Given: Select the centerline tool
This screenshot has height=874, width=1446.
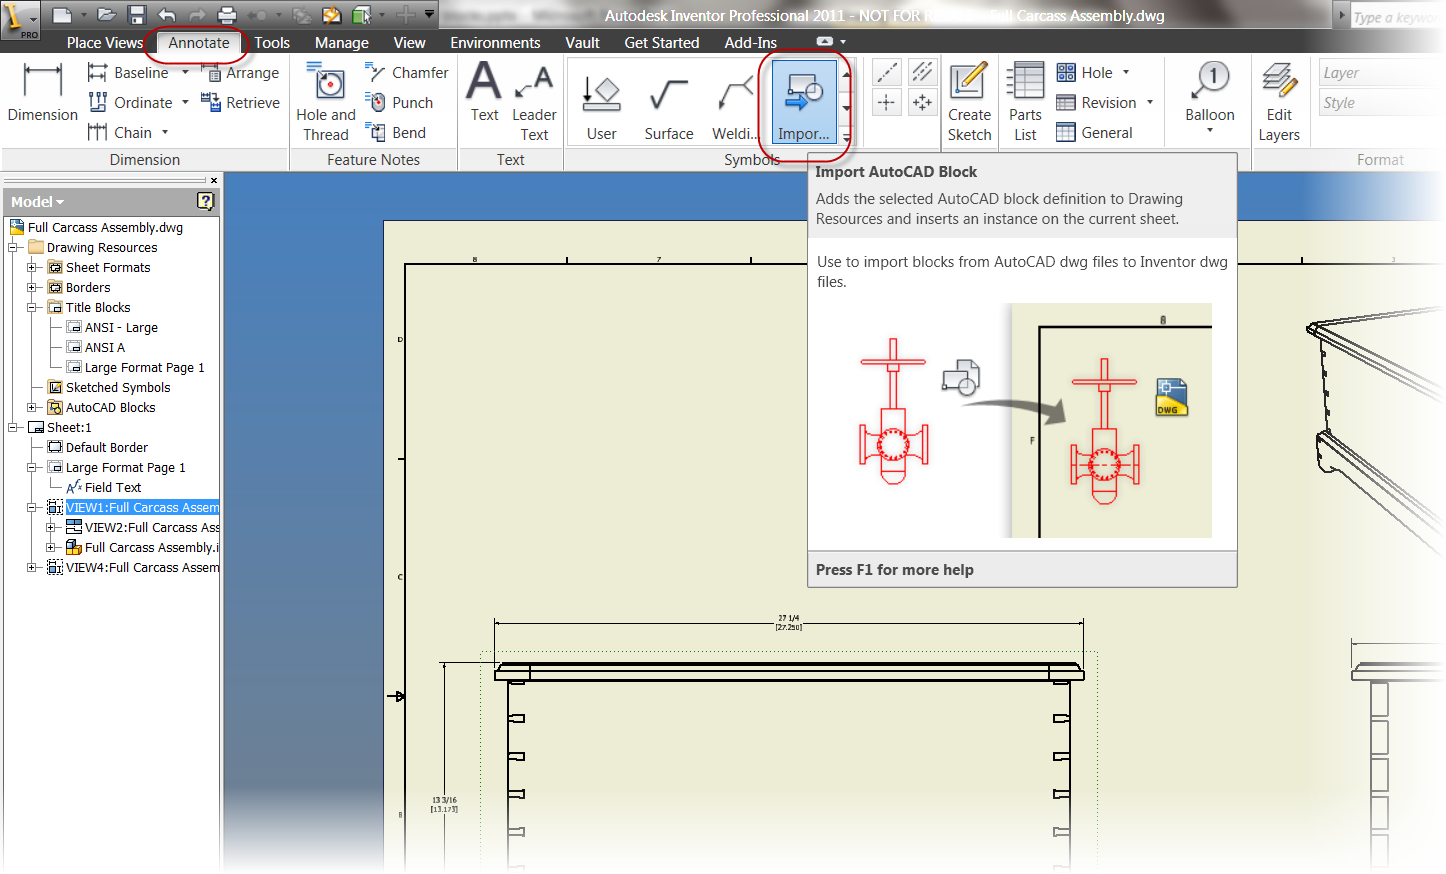Looking at the screenshot, I should [887, 72].
